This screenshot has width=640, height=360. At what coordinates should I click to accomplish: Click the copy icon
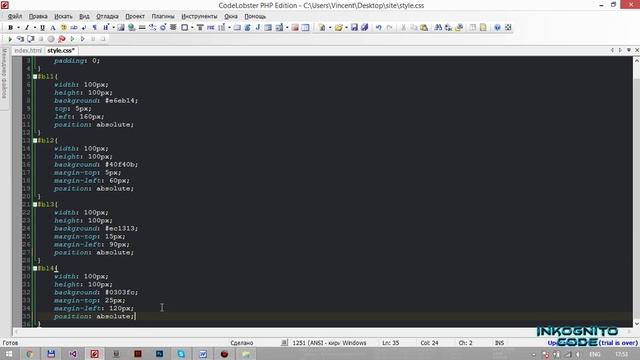click(x=413, y=28)
